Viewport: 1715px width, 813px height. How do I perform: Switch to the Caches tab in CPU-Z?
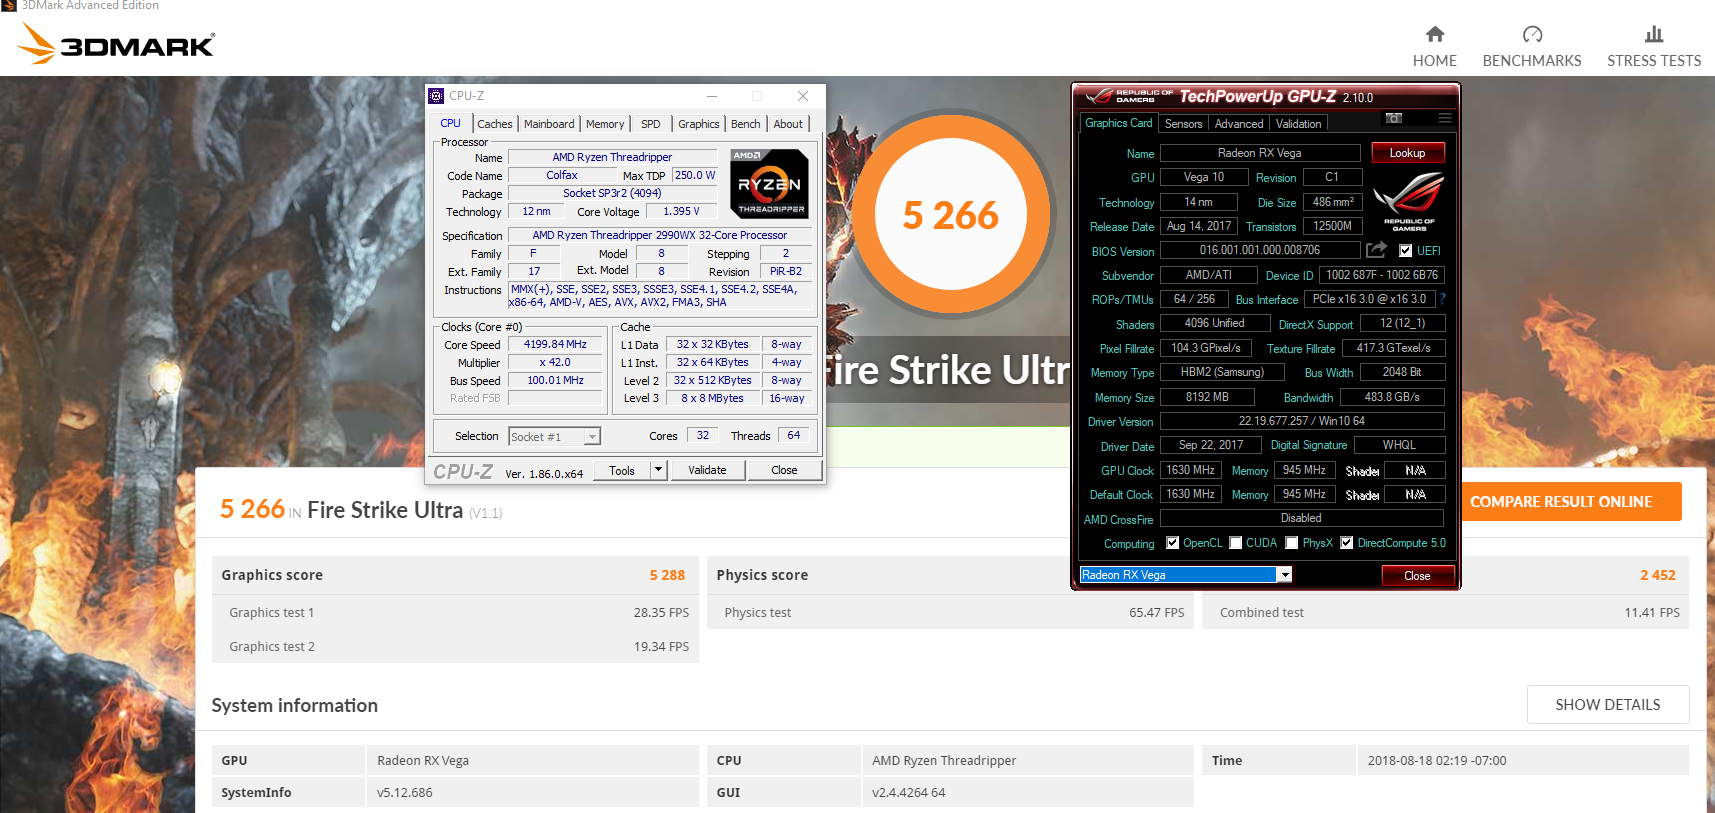[495, 124]
